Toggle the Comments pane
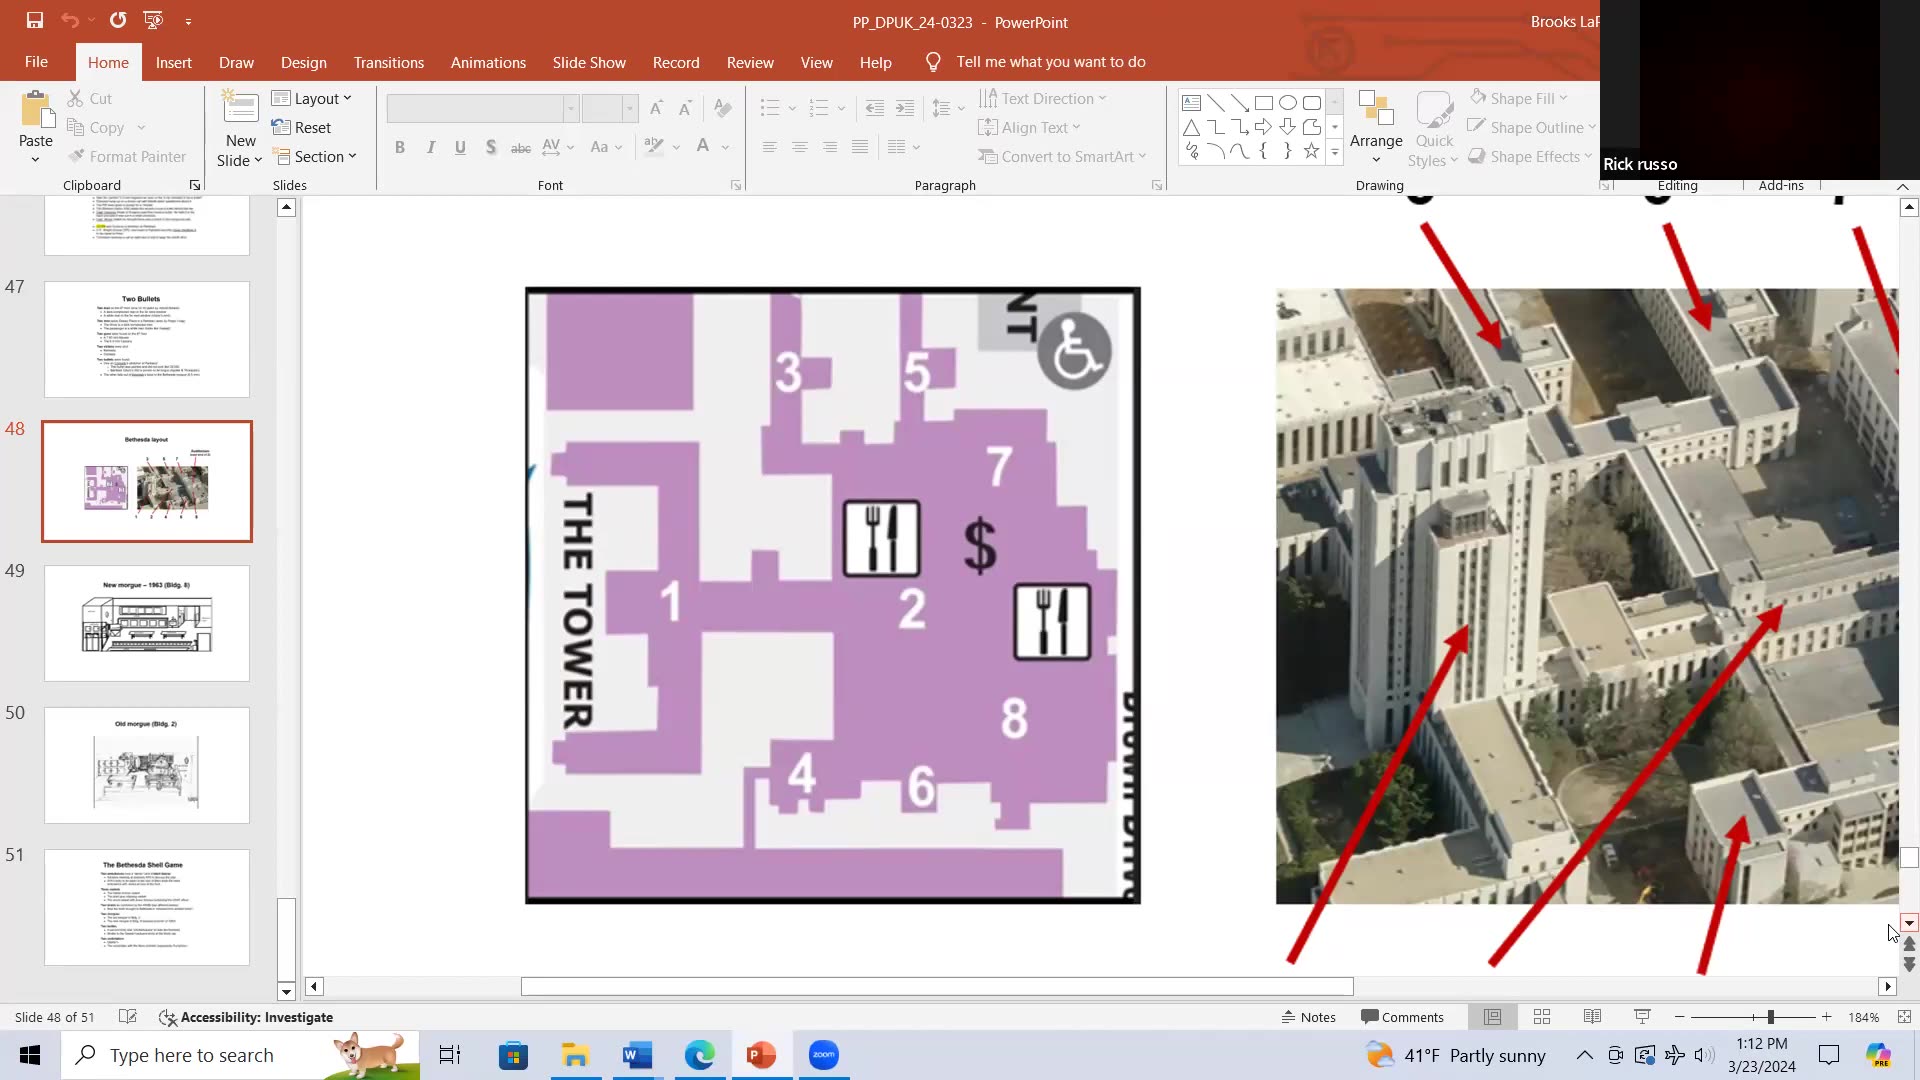Screen dimensions: 1920x1080 pos(1402,1017)
